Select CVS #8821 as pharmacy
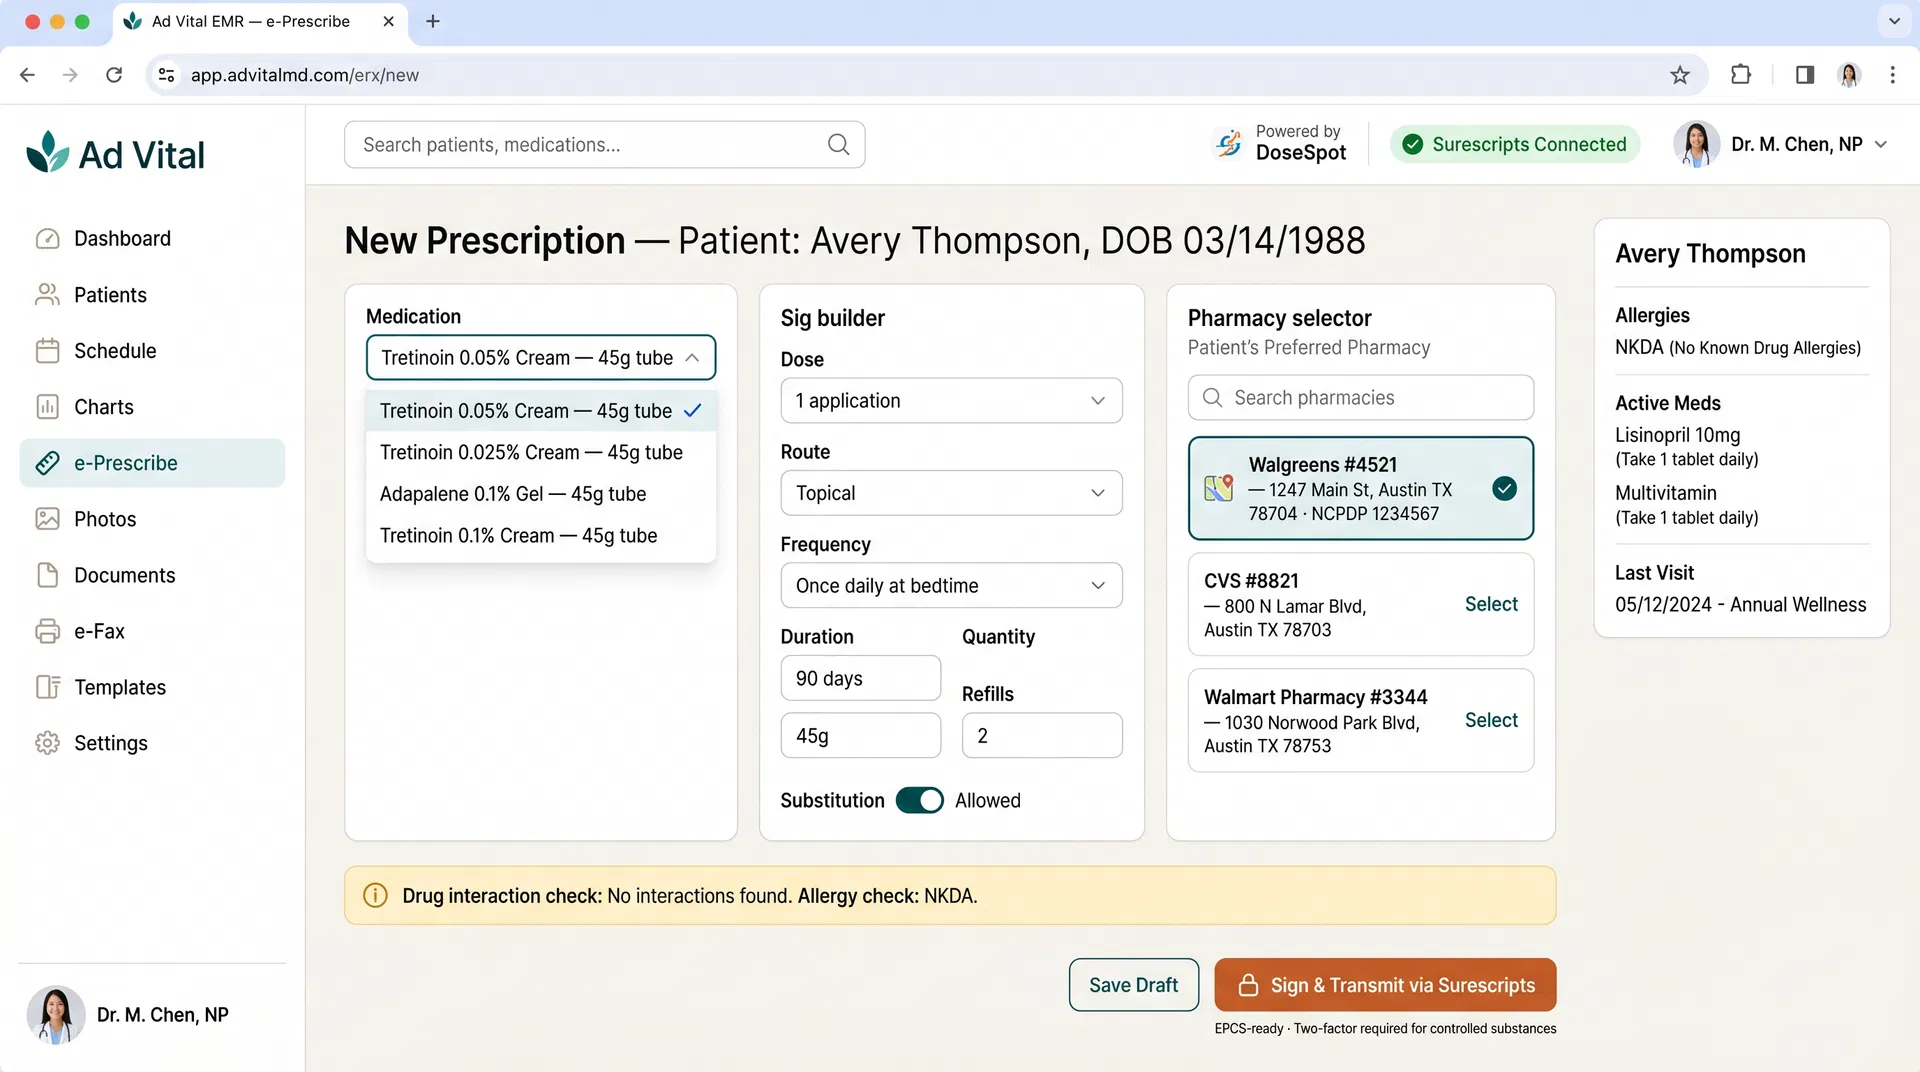This screenshot has height=1072, width=1920. 1490,604
